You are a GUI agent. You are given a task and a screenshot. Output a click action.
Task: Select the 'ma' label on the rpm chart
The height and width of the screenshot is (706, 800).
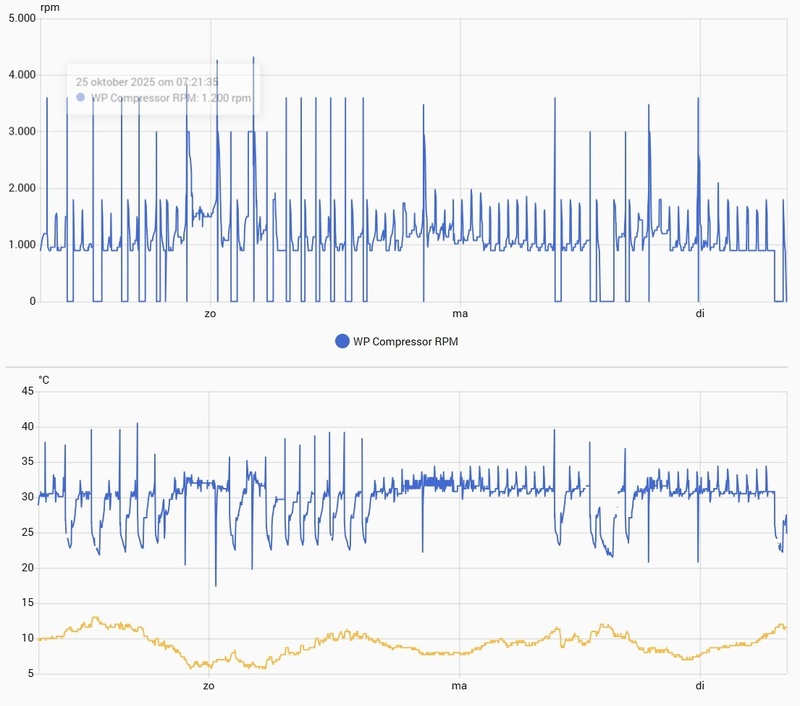460,314
